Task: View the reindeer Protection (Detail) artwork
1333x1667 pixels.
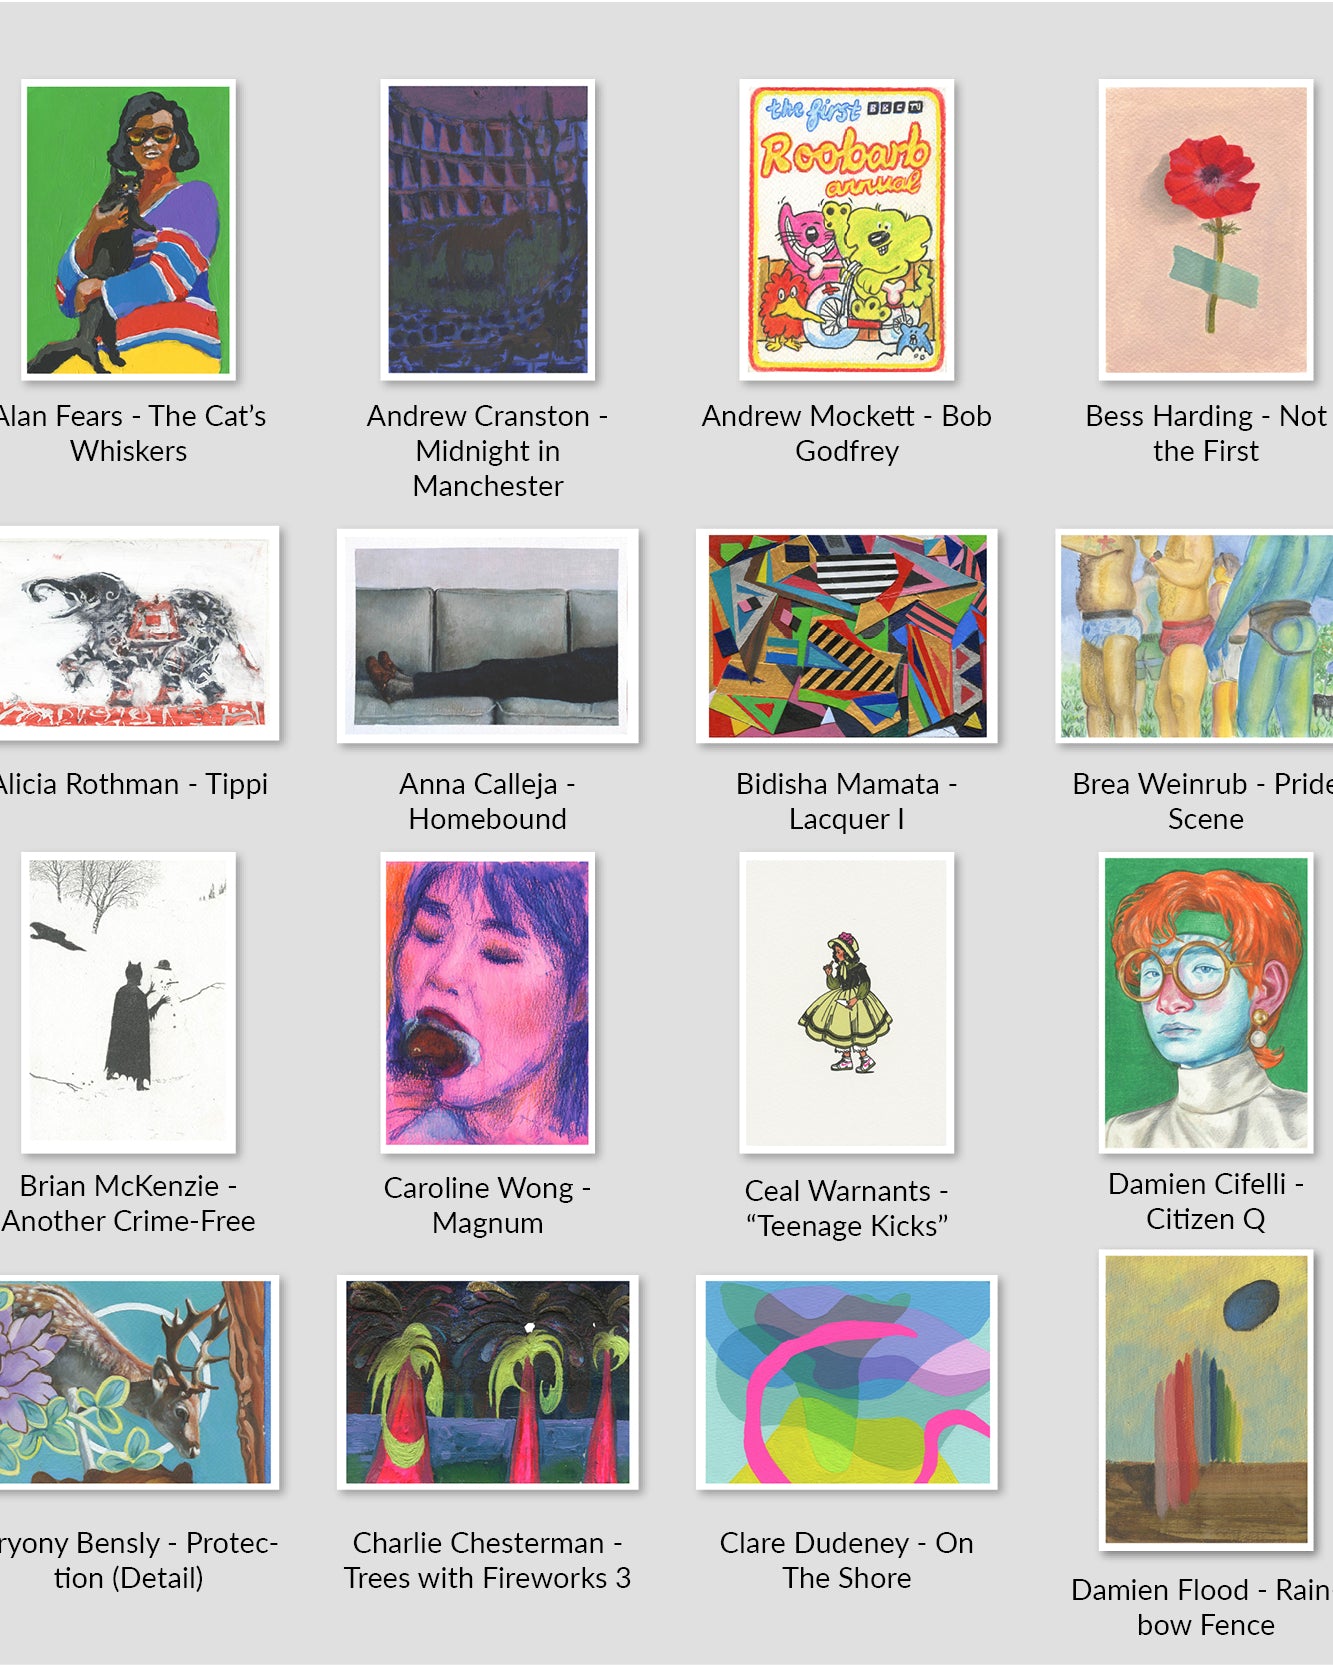Action: 137,1382
